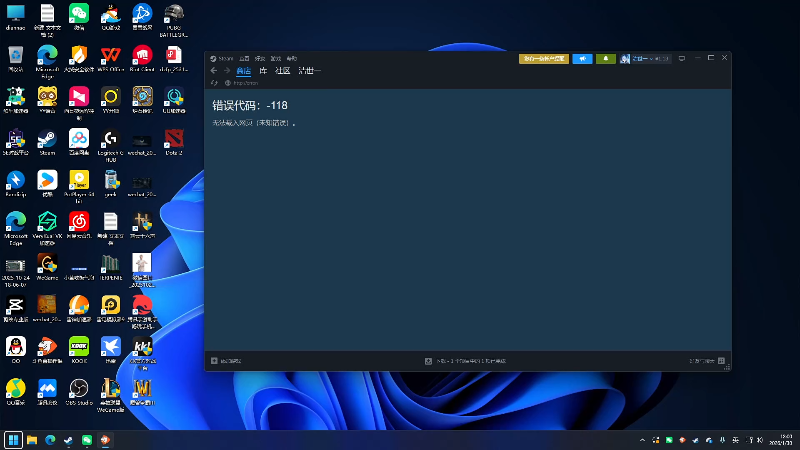Select the WPS Office desktop icon
The width and height of the screenshot is (800, 450).
pyautogui.click(x=111, y=59)
